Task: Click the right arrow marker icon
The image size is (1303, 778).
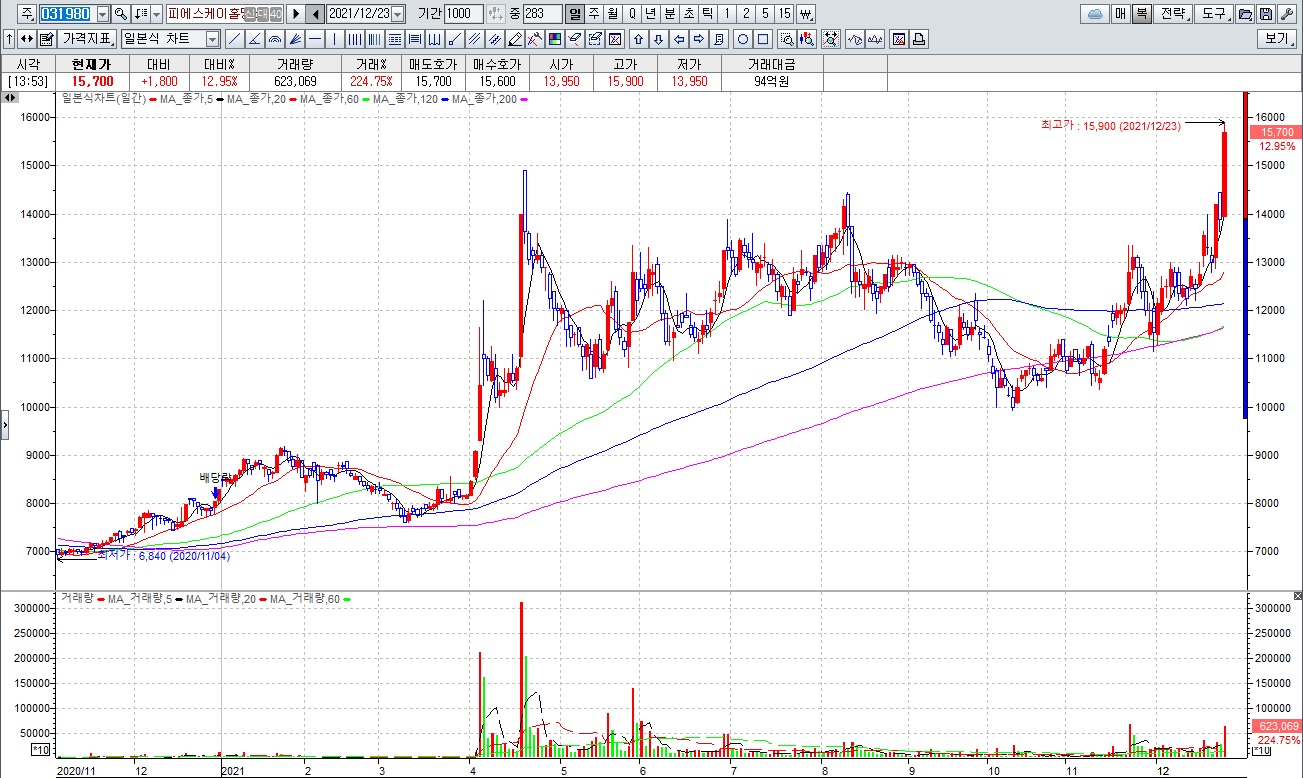Action: pos(698,39)
